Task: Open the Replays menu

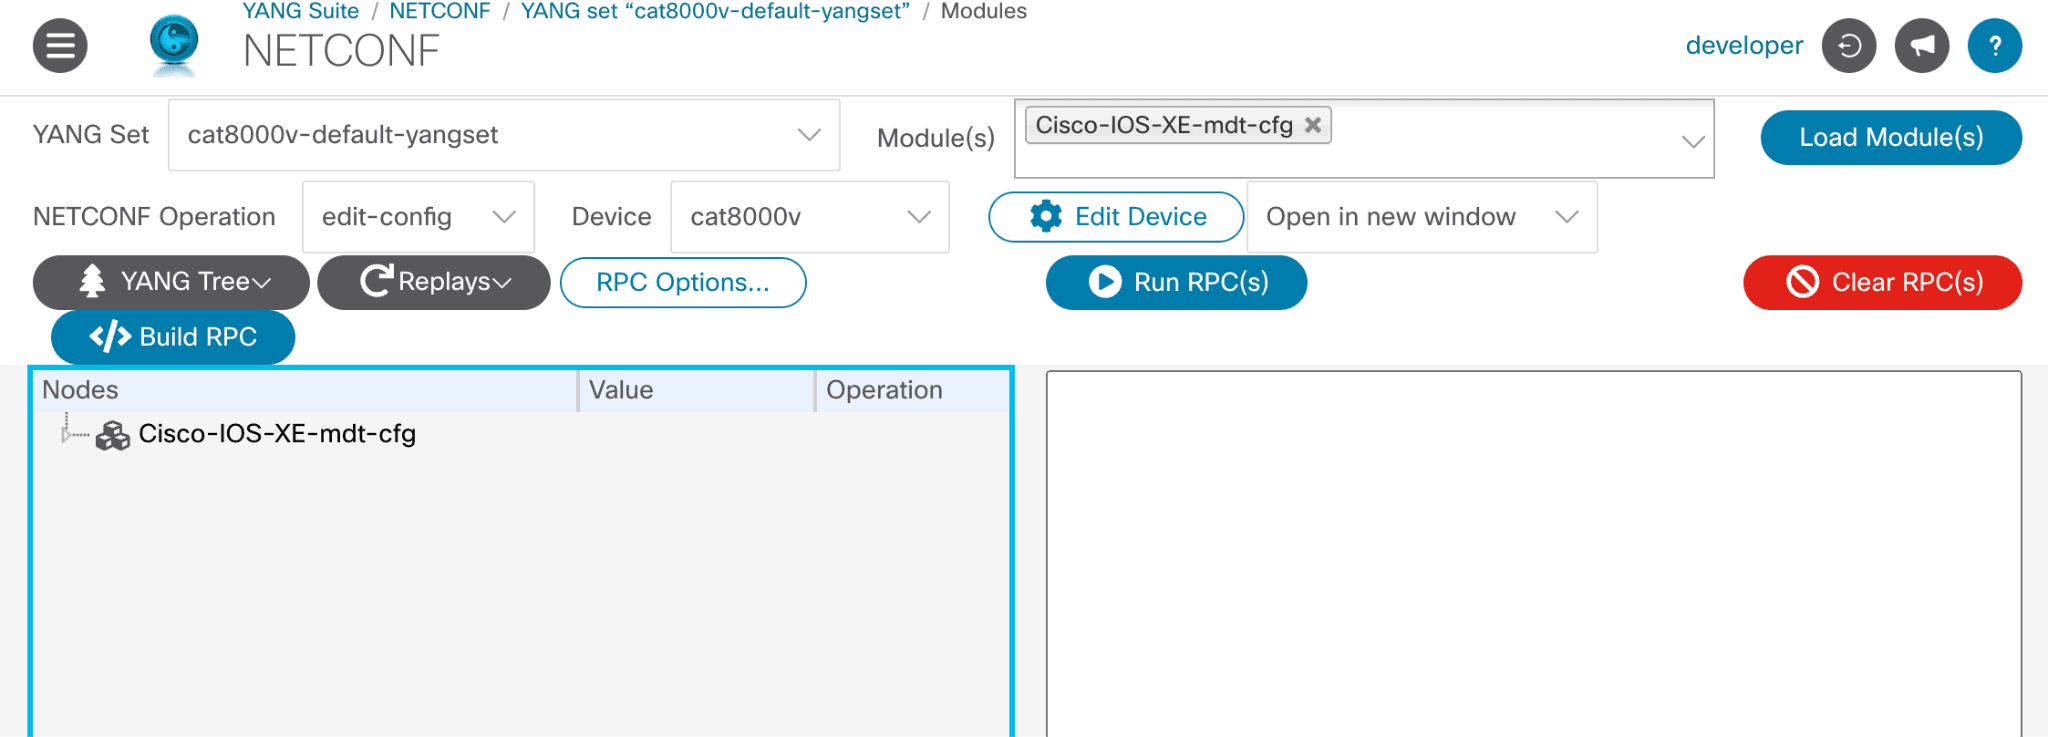Action: pyautogui.click(x=434, y=283)
